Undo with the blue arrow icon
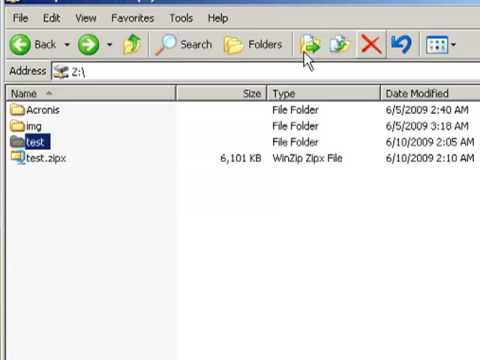Viewport: 480px width, 360px height. coord(401,44)
